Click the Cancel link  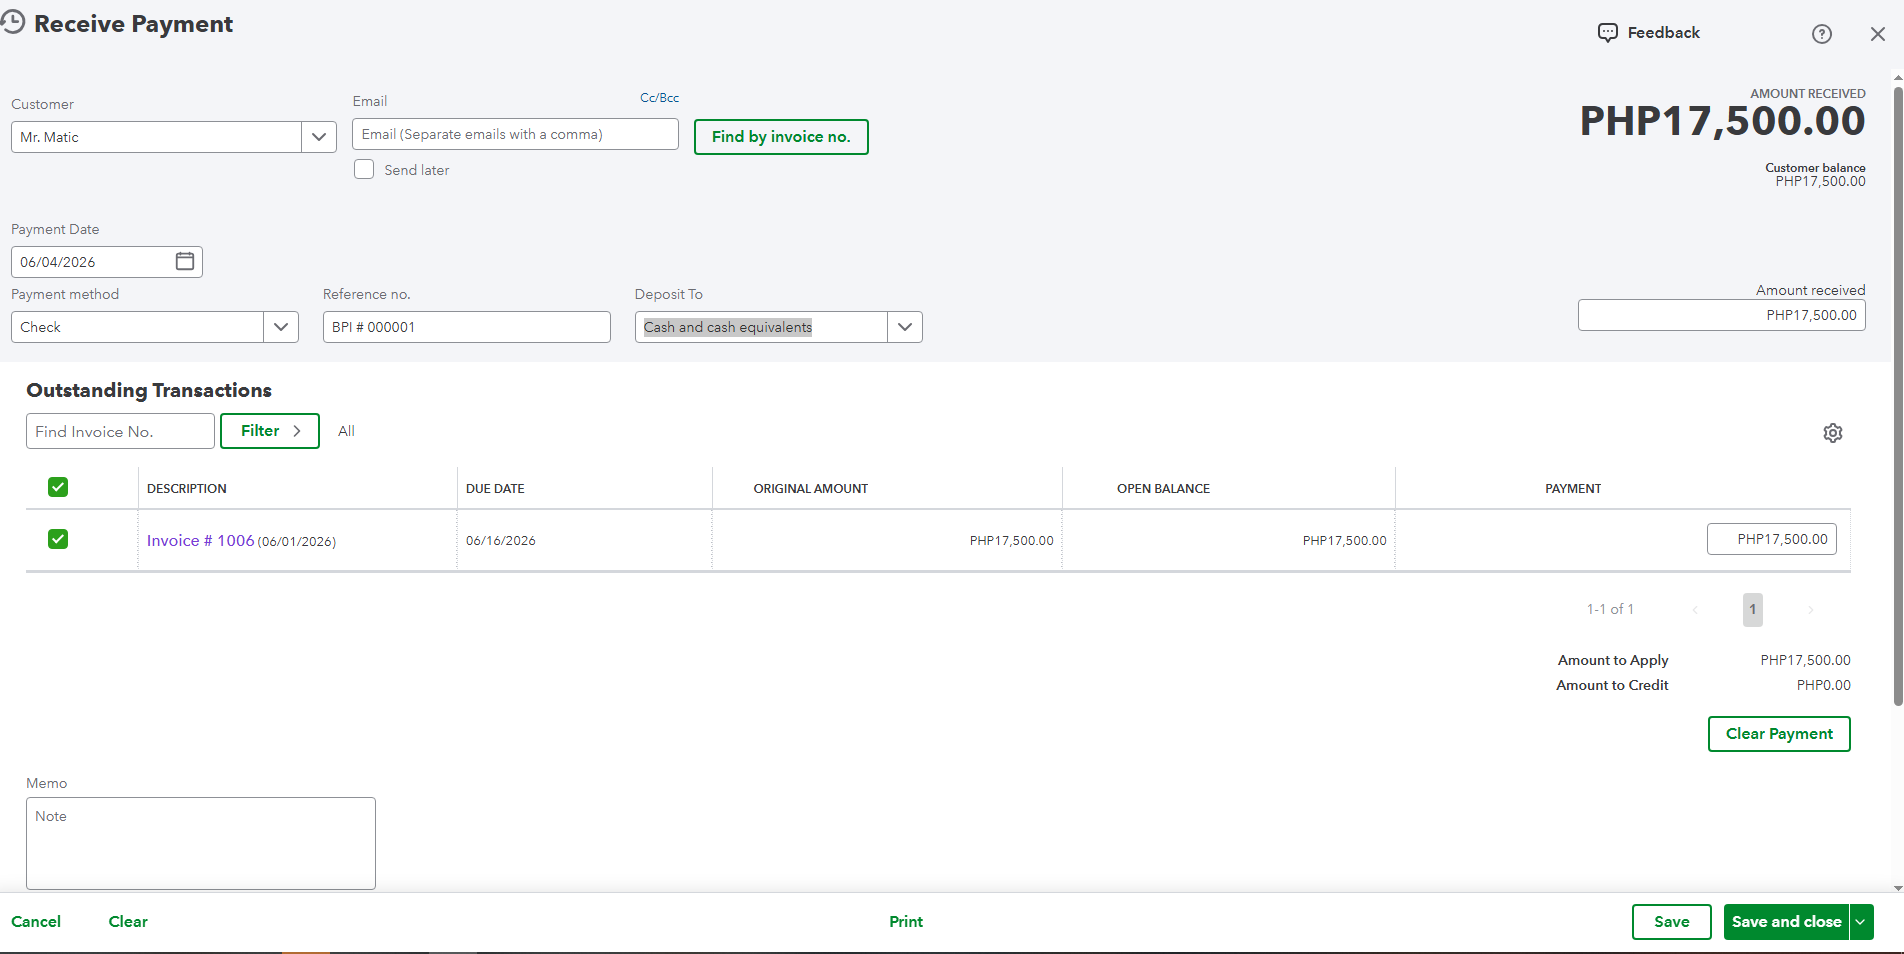[x=36, y=922]
